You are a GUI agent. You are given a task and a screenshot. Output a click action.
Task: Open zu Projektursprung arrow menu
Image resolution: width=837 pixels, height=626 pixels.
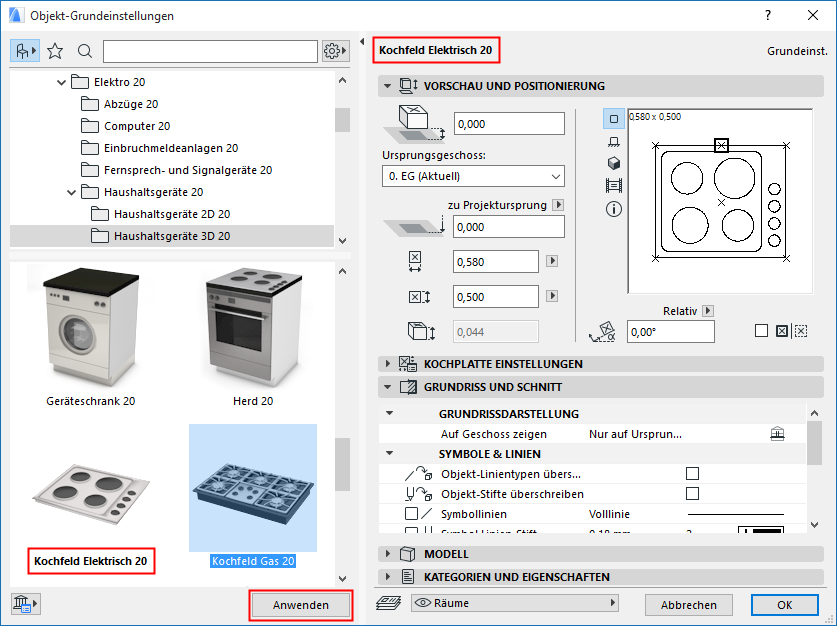coord(558,205)
